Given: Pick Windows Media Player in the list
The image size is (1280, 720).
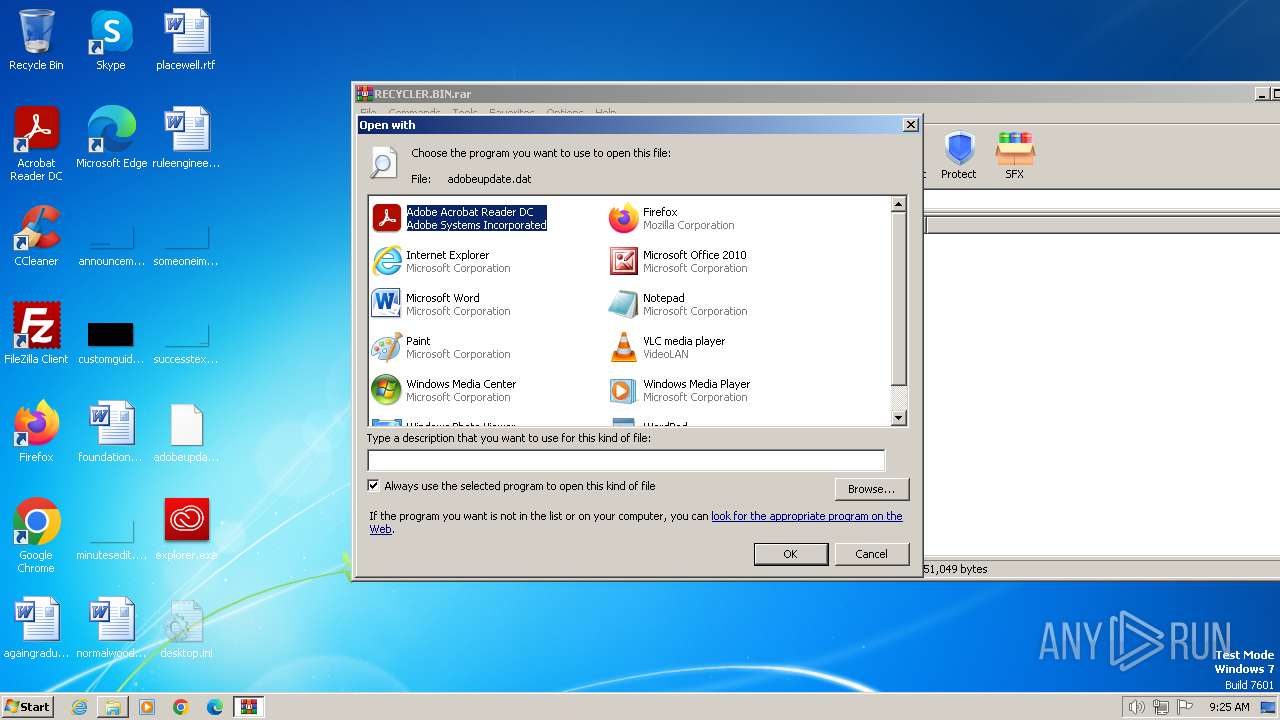Looking at the screenshot, I should point(680,390).
